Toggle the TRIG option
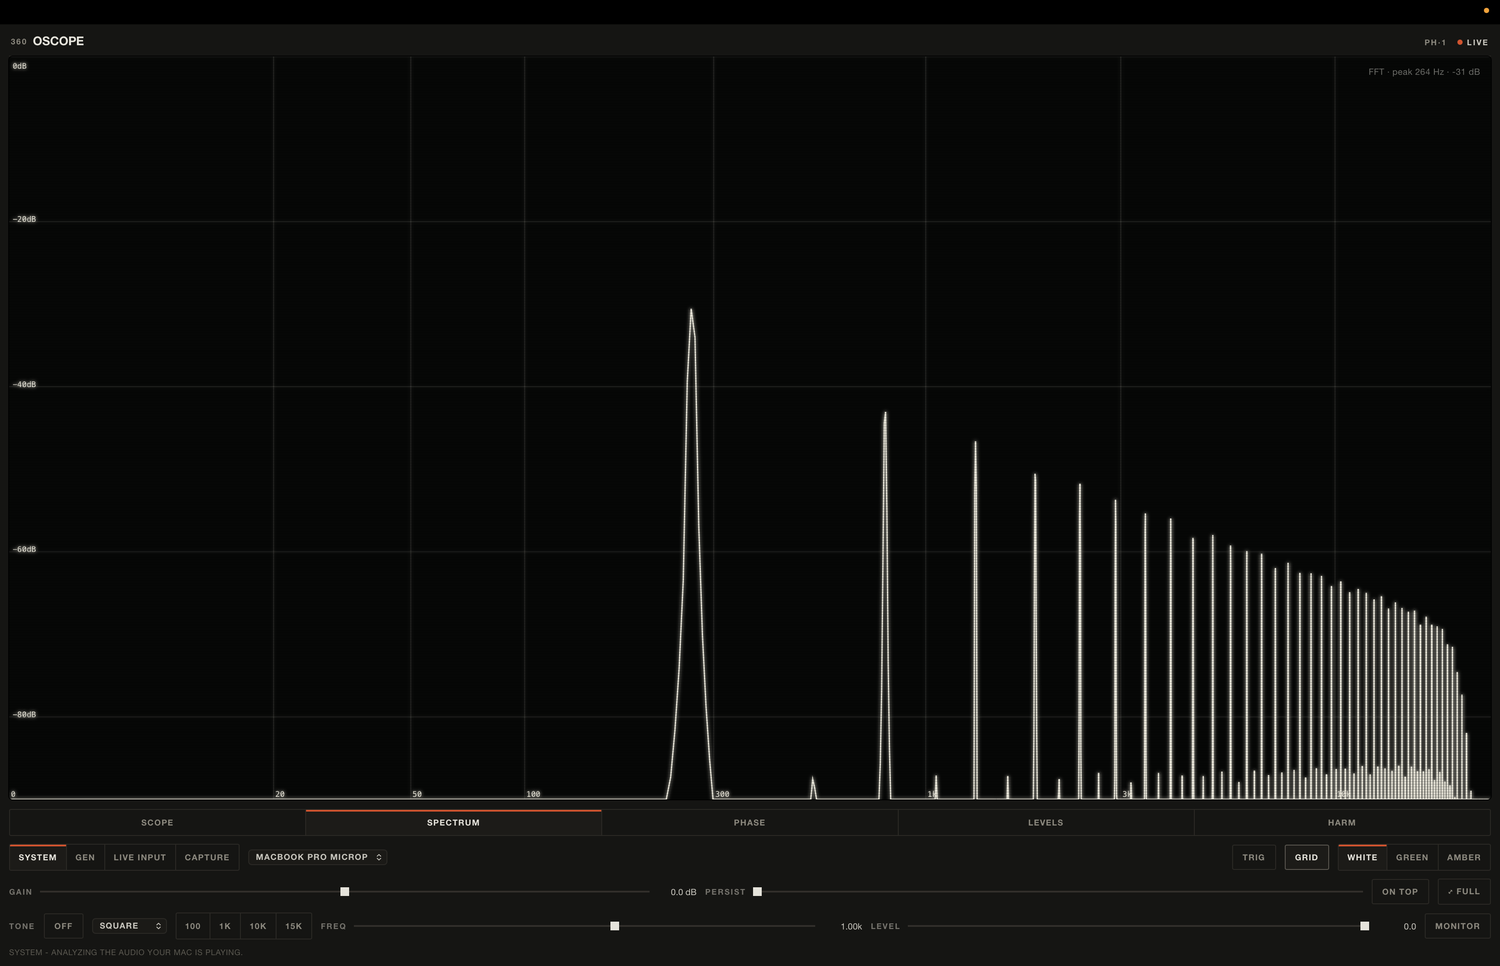 tap(1254, 857)
